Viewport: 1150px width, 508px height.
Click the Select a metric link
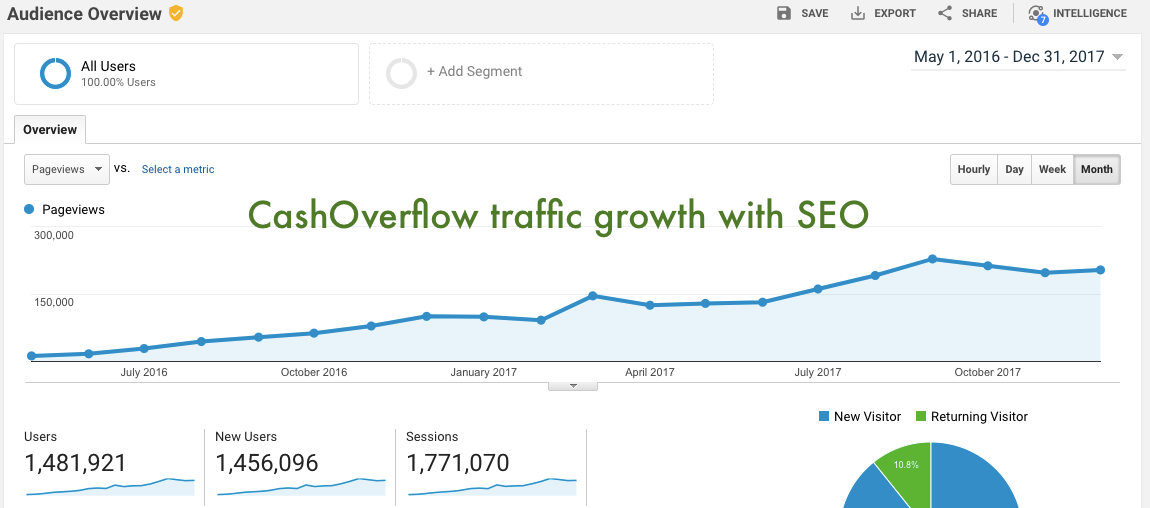(x=177, y=169)
